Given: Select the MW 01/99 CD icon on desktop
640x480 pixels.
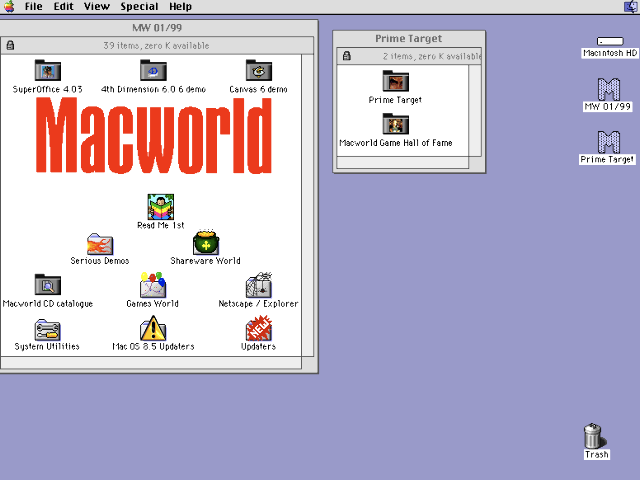Looking at the screenshot, I should click(x=609, y=89).
